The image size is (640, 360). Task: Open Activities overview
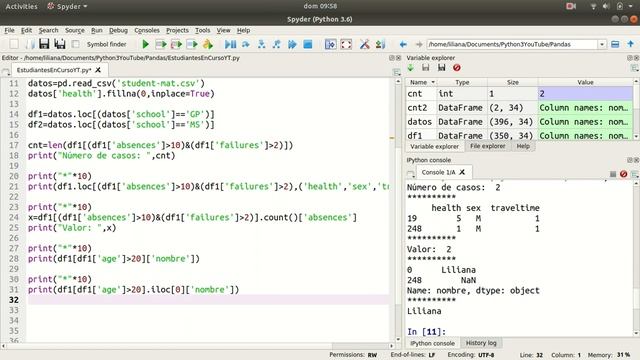coord(21,6)
